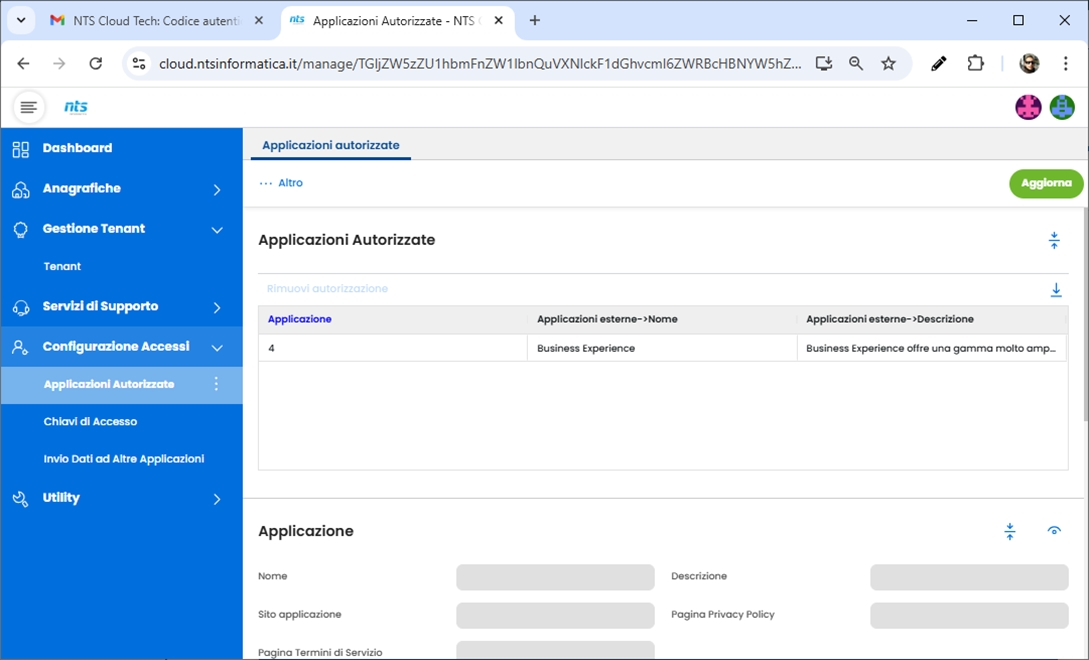Image resolution: width=1089 pixels, height=660 pixels.
Task: Open three-dot options next to Applicazioni Autorizzate
Action: (216, 384)
